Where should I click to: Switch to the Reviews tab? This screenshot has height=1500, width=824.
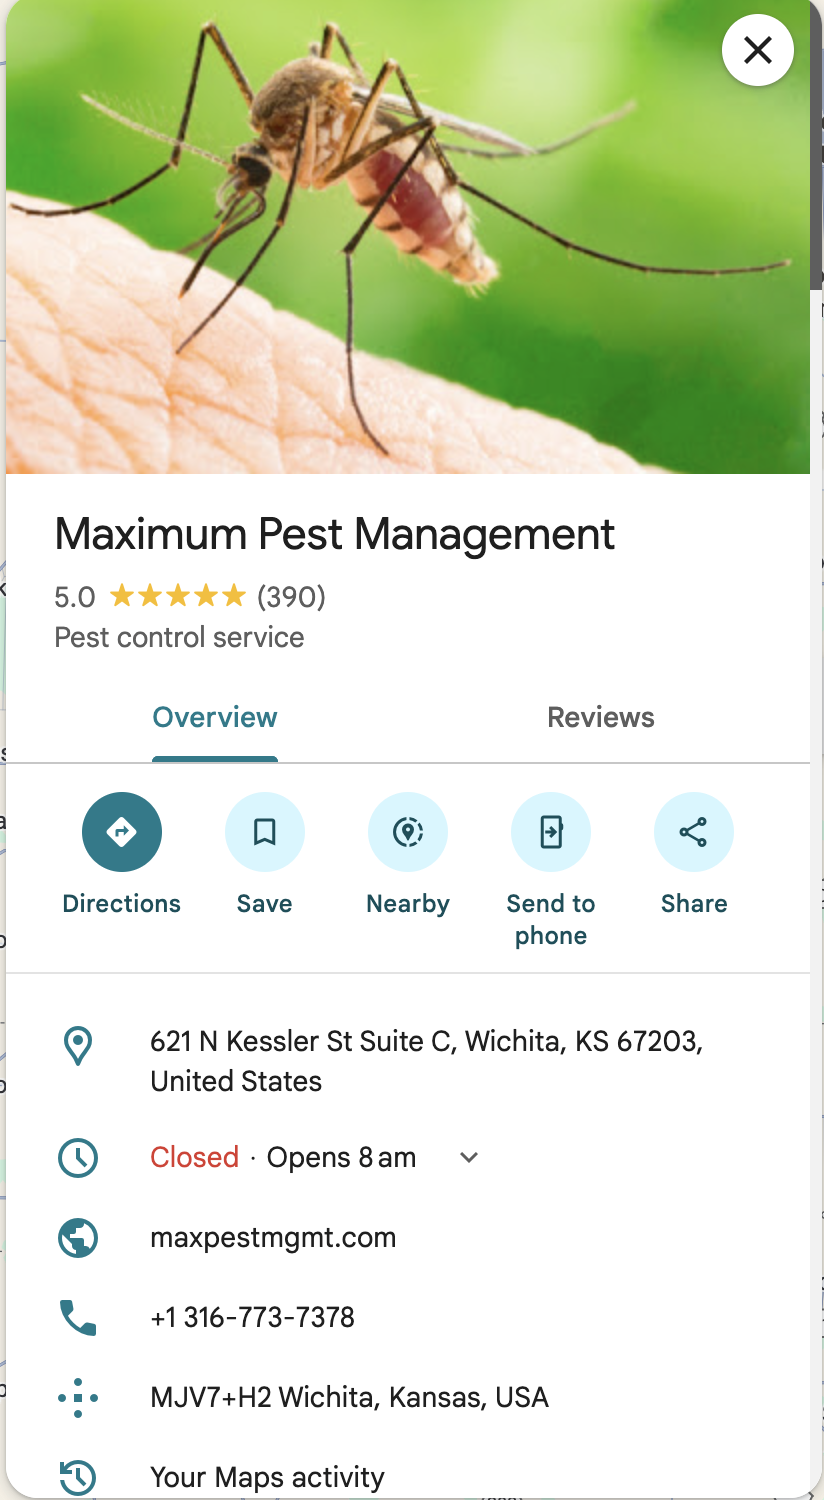pyautogui.click(x=601, y=718)
